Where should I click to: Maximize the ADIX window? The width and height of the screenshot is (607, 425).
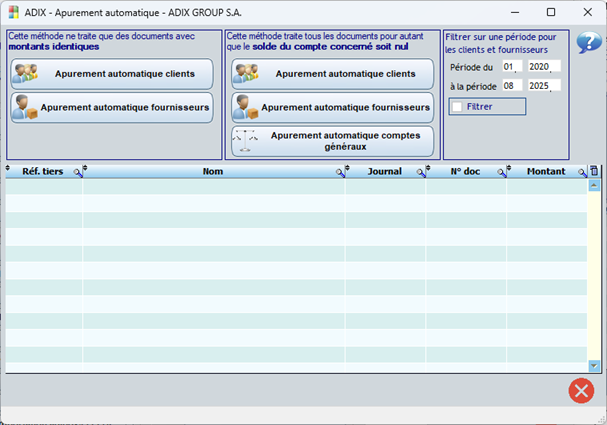coord(551,12)
